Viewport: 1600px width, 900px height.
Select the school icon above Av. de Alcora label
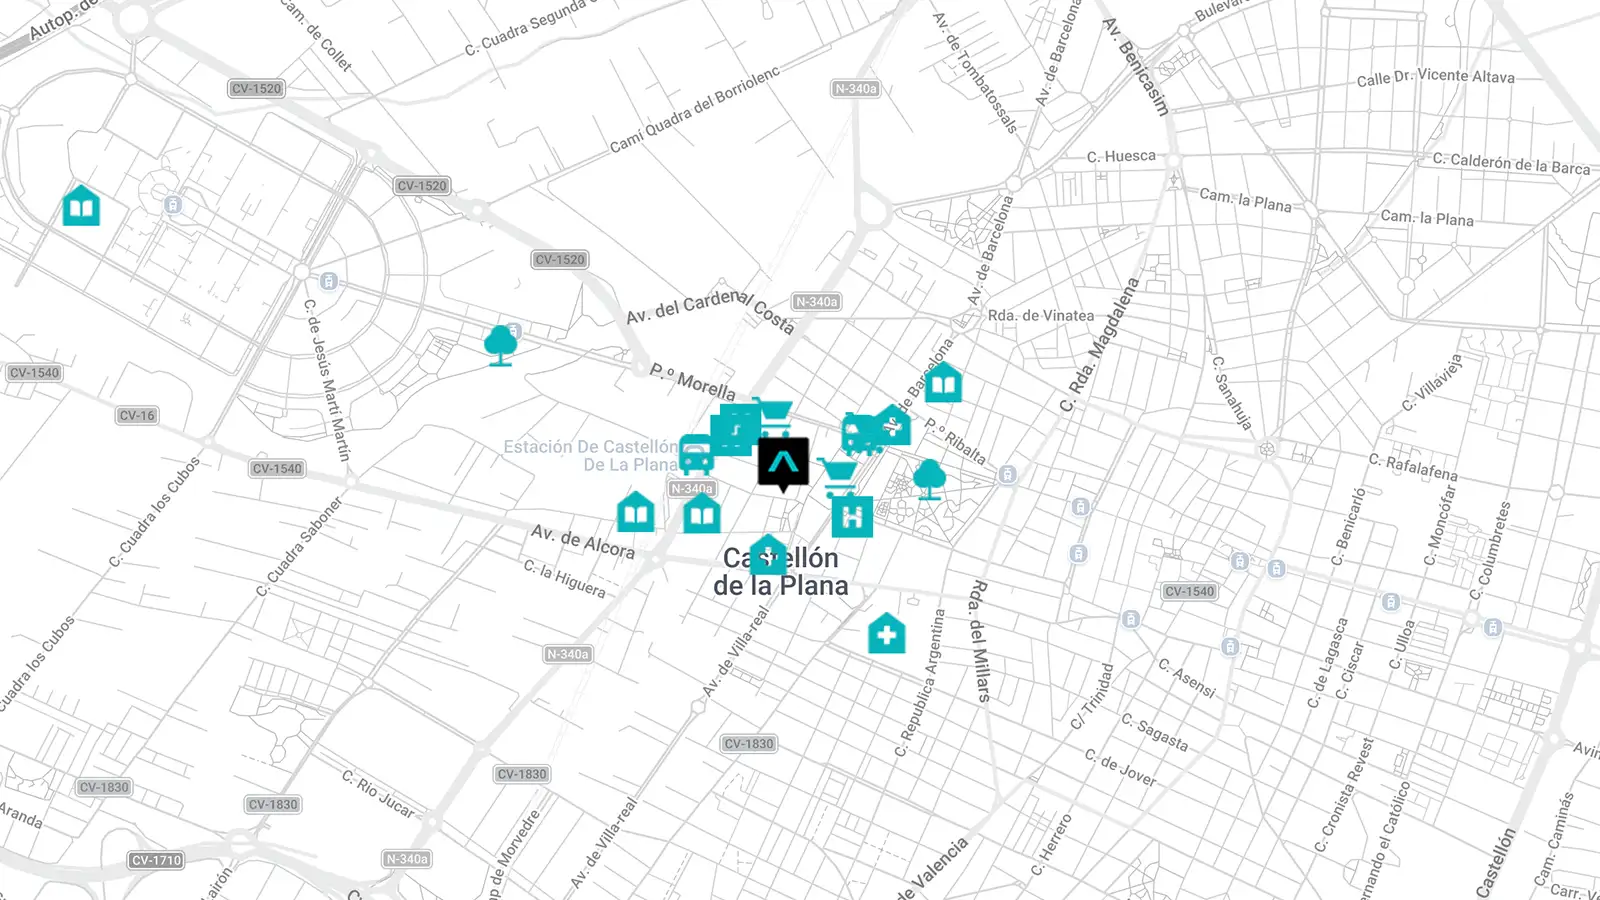pyautogui.click(x=635, y=512)
